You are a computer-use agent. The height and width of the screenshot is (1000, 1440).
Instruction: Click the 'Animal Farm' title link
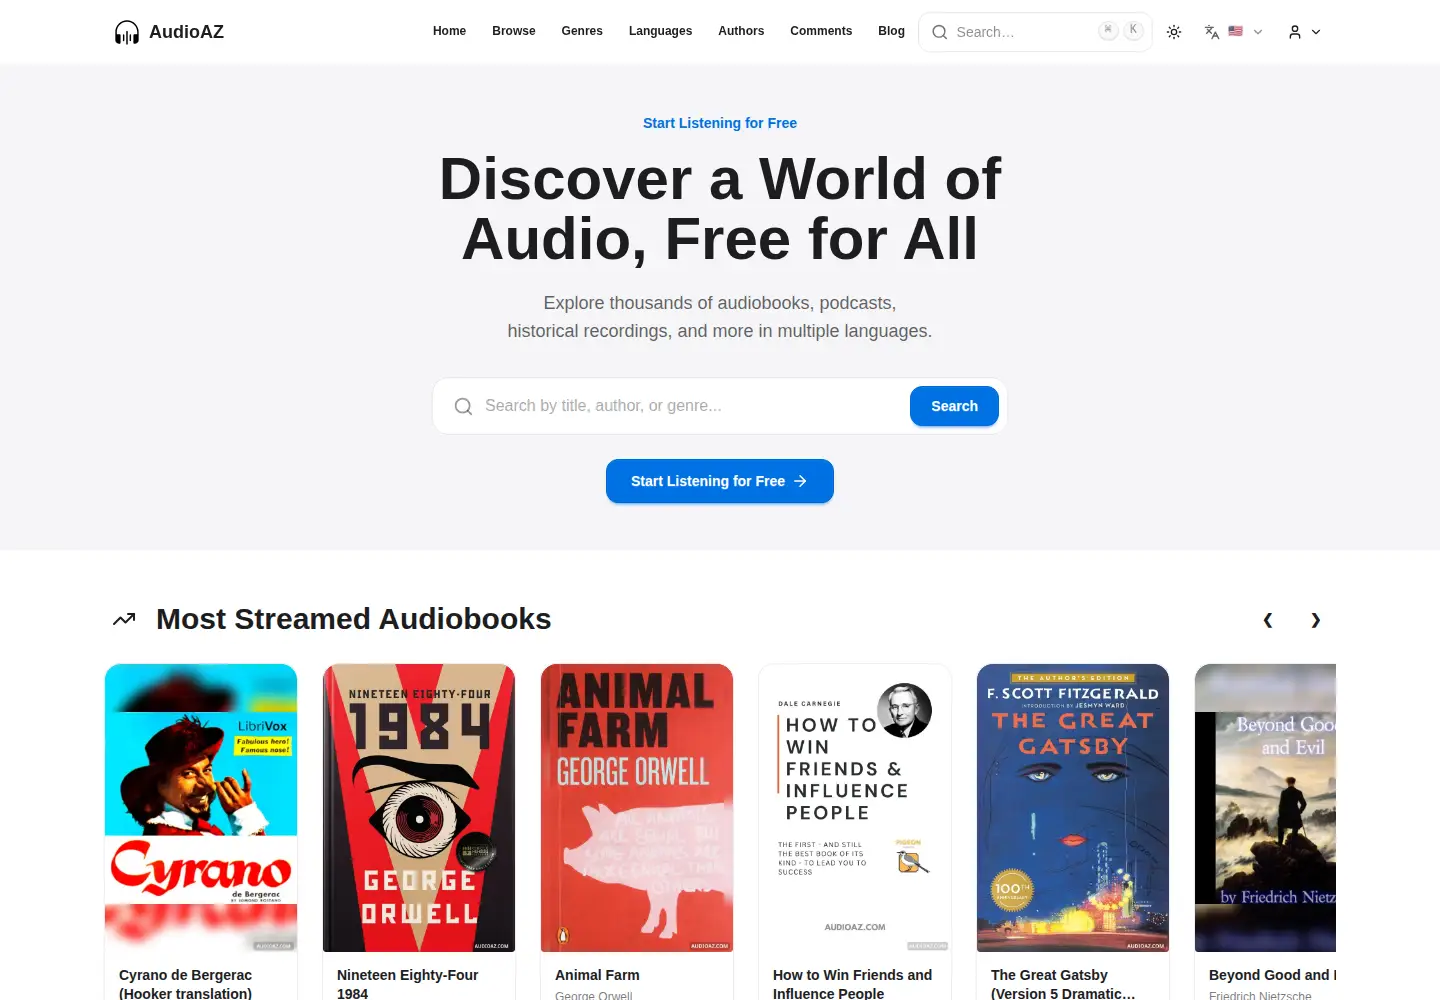[x=597, y=975]
